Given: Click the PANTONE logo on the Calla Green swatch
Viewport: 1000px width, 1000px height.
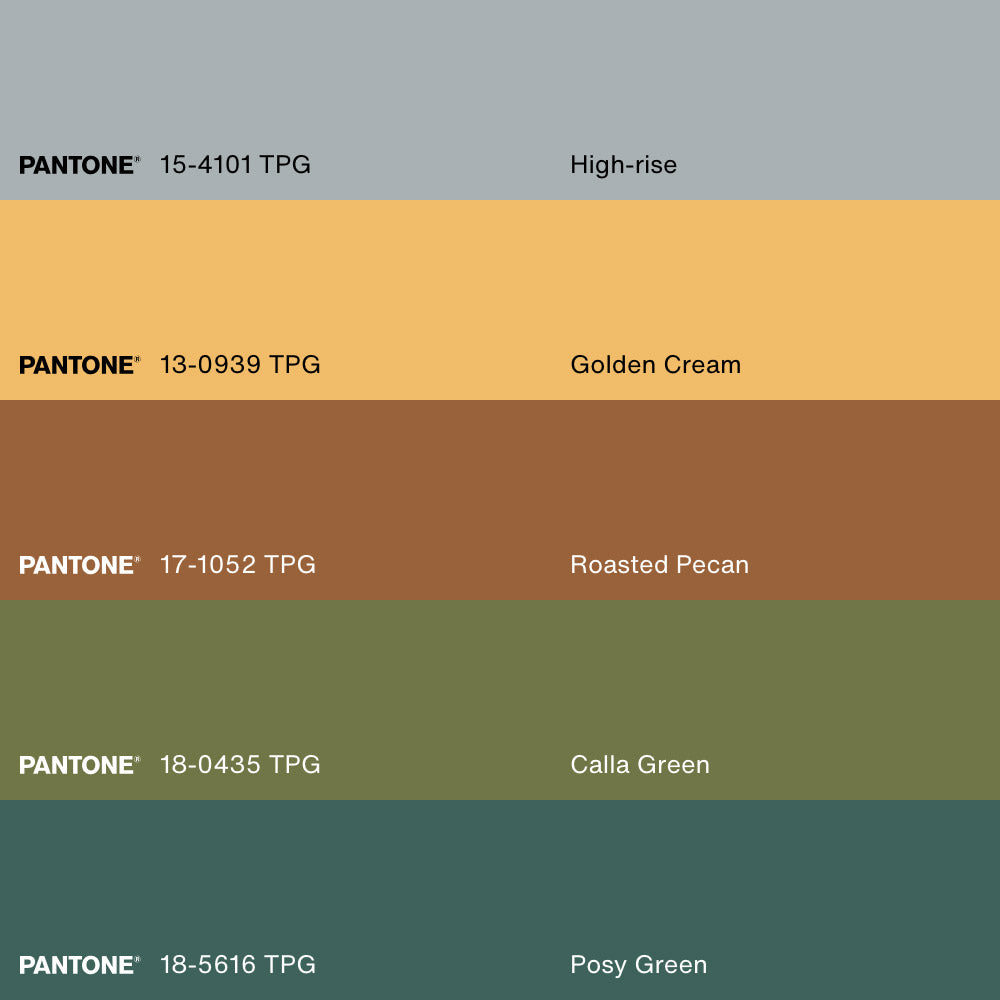Looking at the screenshot, I should click(x=79, y=765).
